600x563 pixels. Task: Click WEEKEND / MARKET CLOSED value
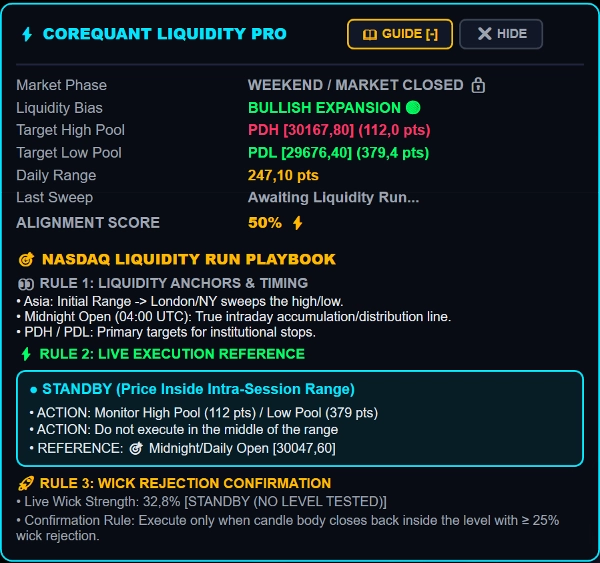coord(355,85)
